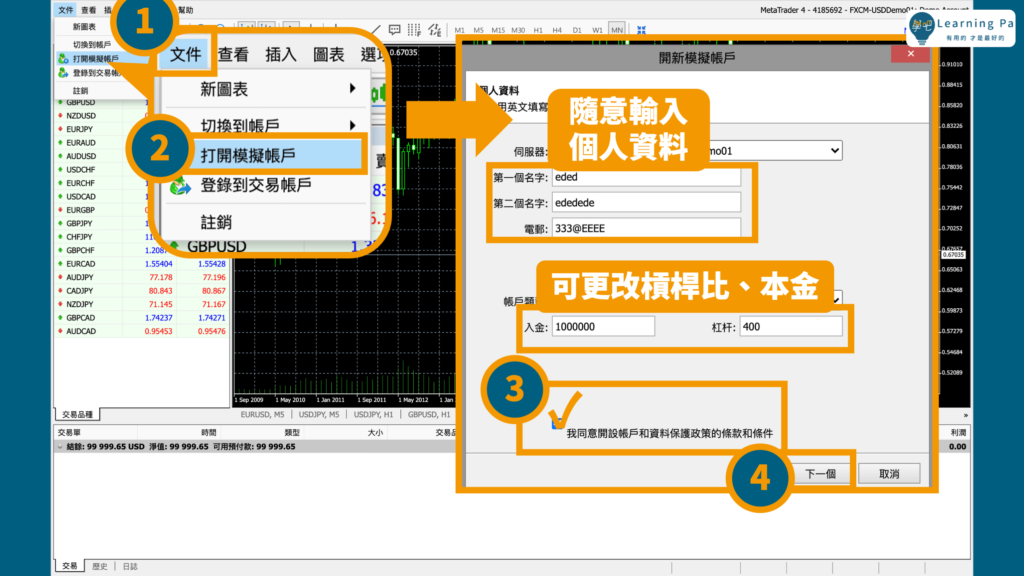
Task: Click the 電郵 input field
Action: [x=647, y=229]
